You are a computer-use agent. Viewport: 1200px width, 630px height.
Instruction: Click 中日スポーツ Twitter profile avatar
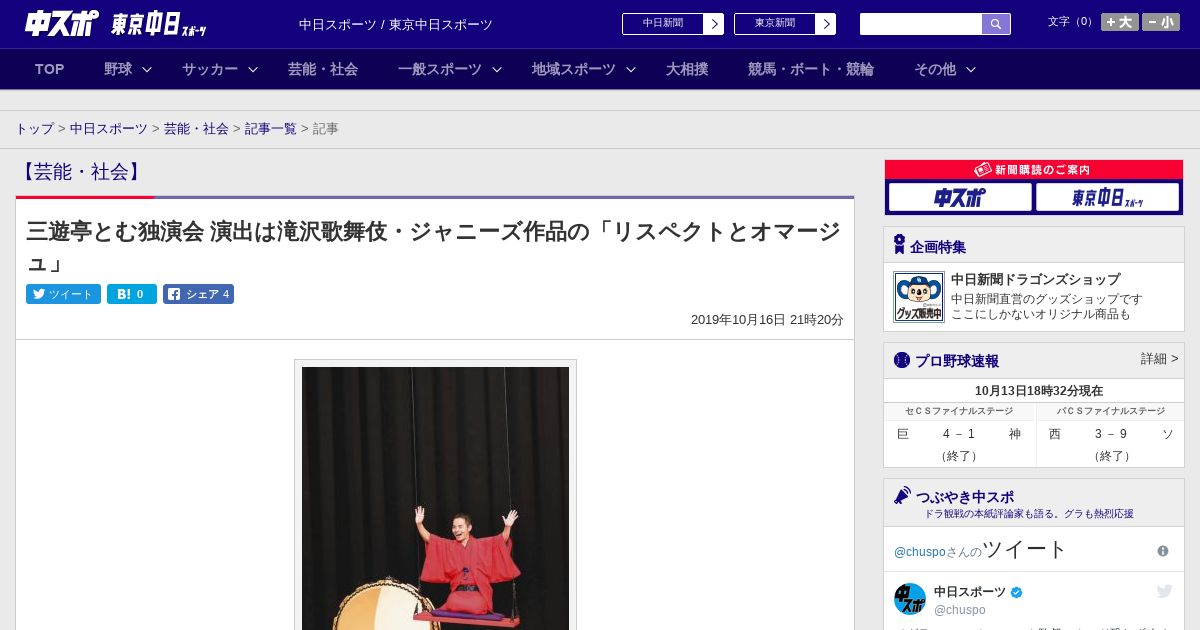910,599
